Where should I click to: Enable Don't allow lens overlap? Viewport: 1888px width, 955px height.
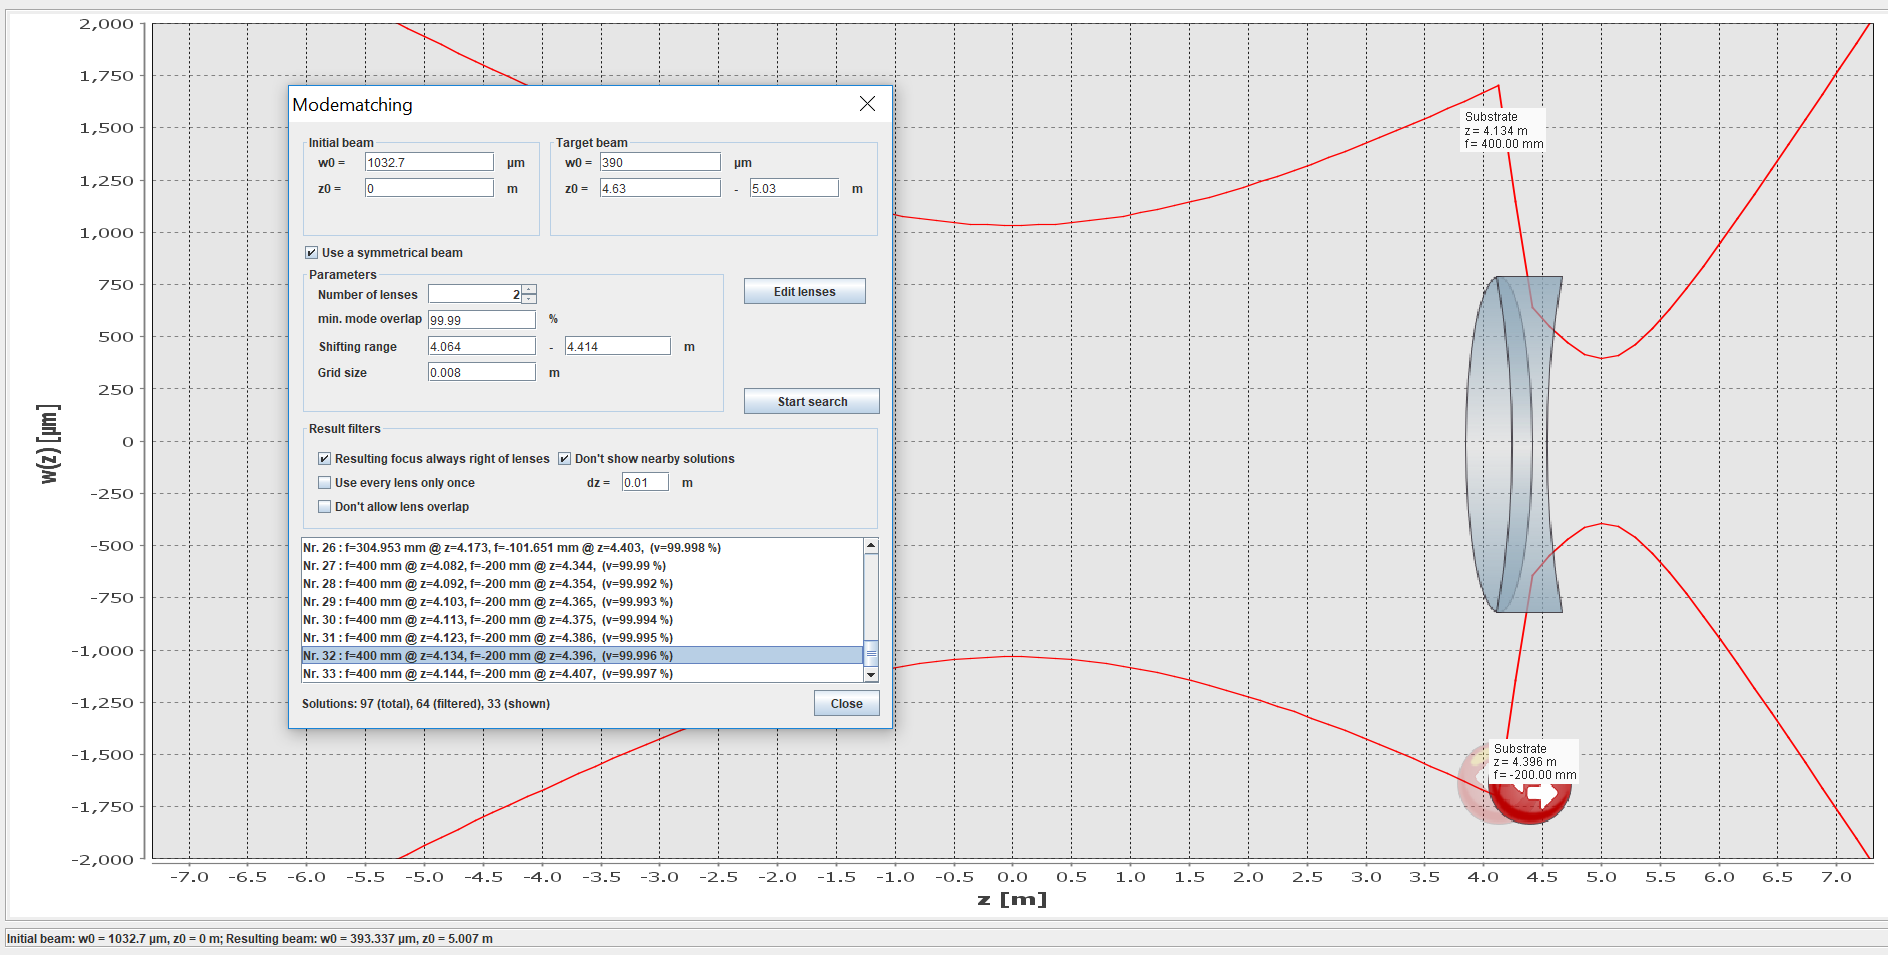coord(325,507)
